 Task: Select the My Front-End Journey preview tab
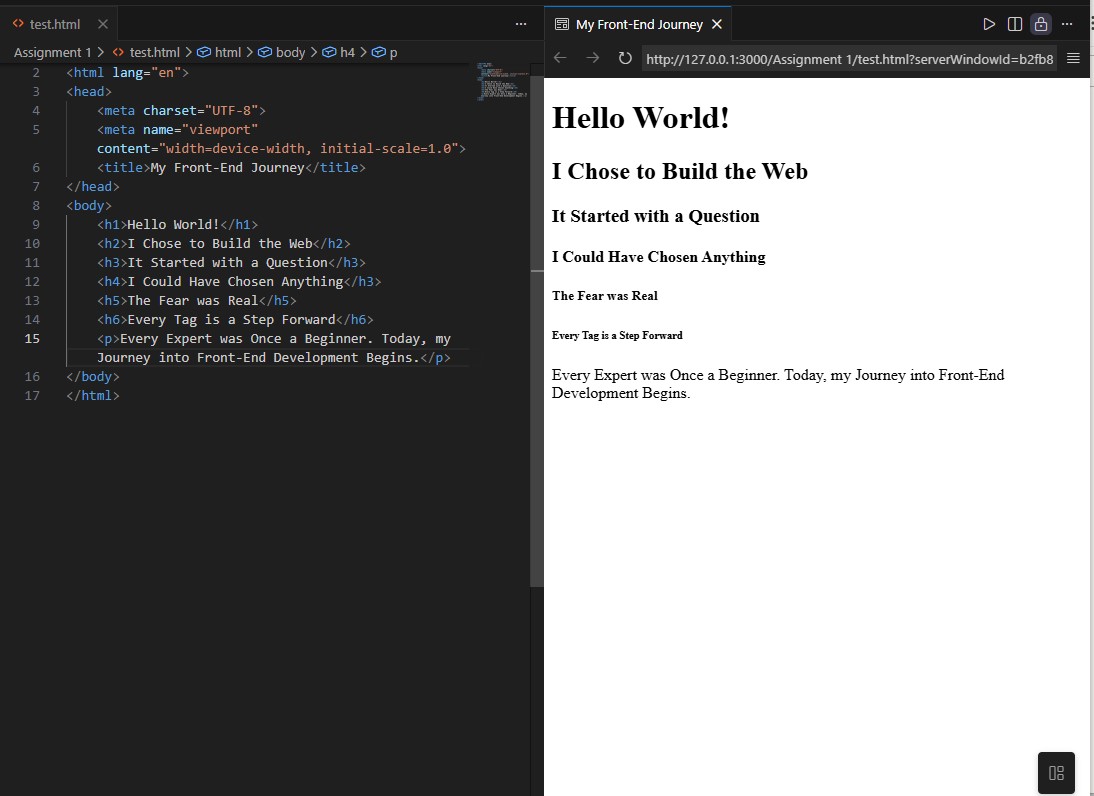tap(638, 24)
